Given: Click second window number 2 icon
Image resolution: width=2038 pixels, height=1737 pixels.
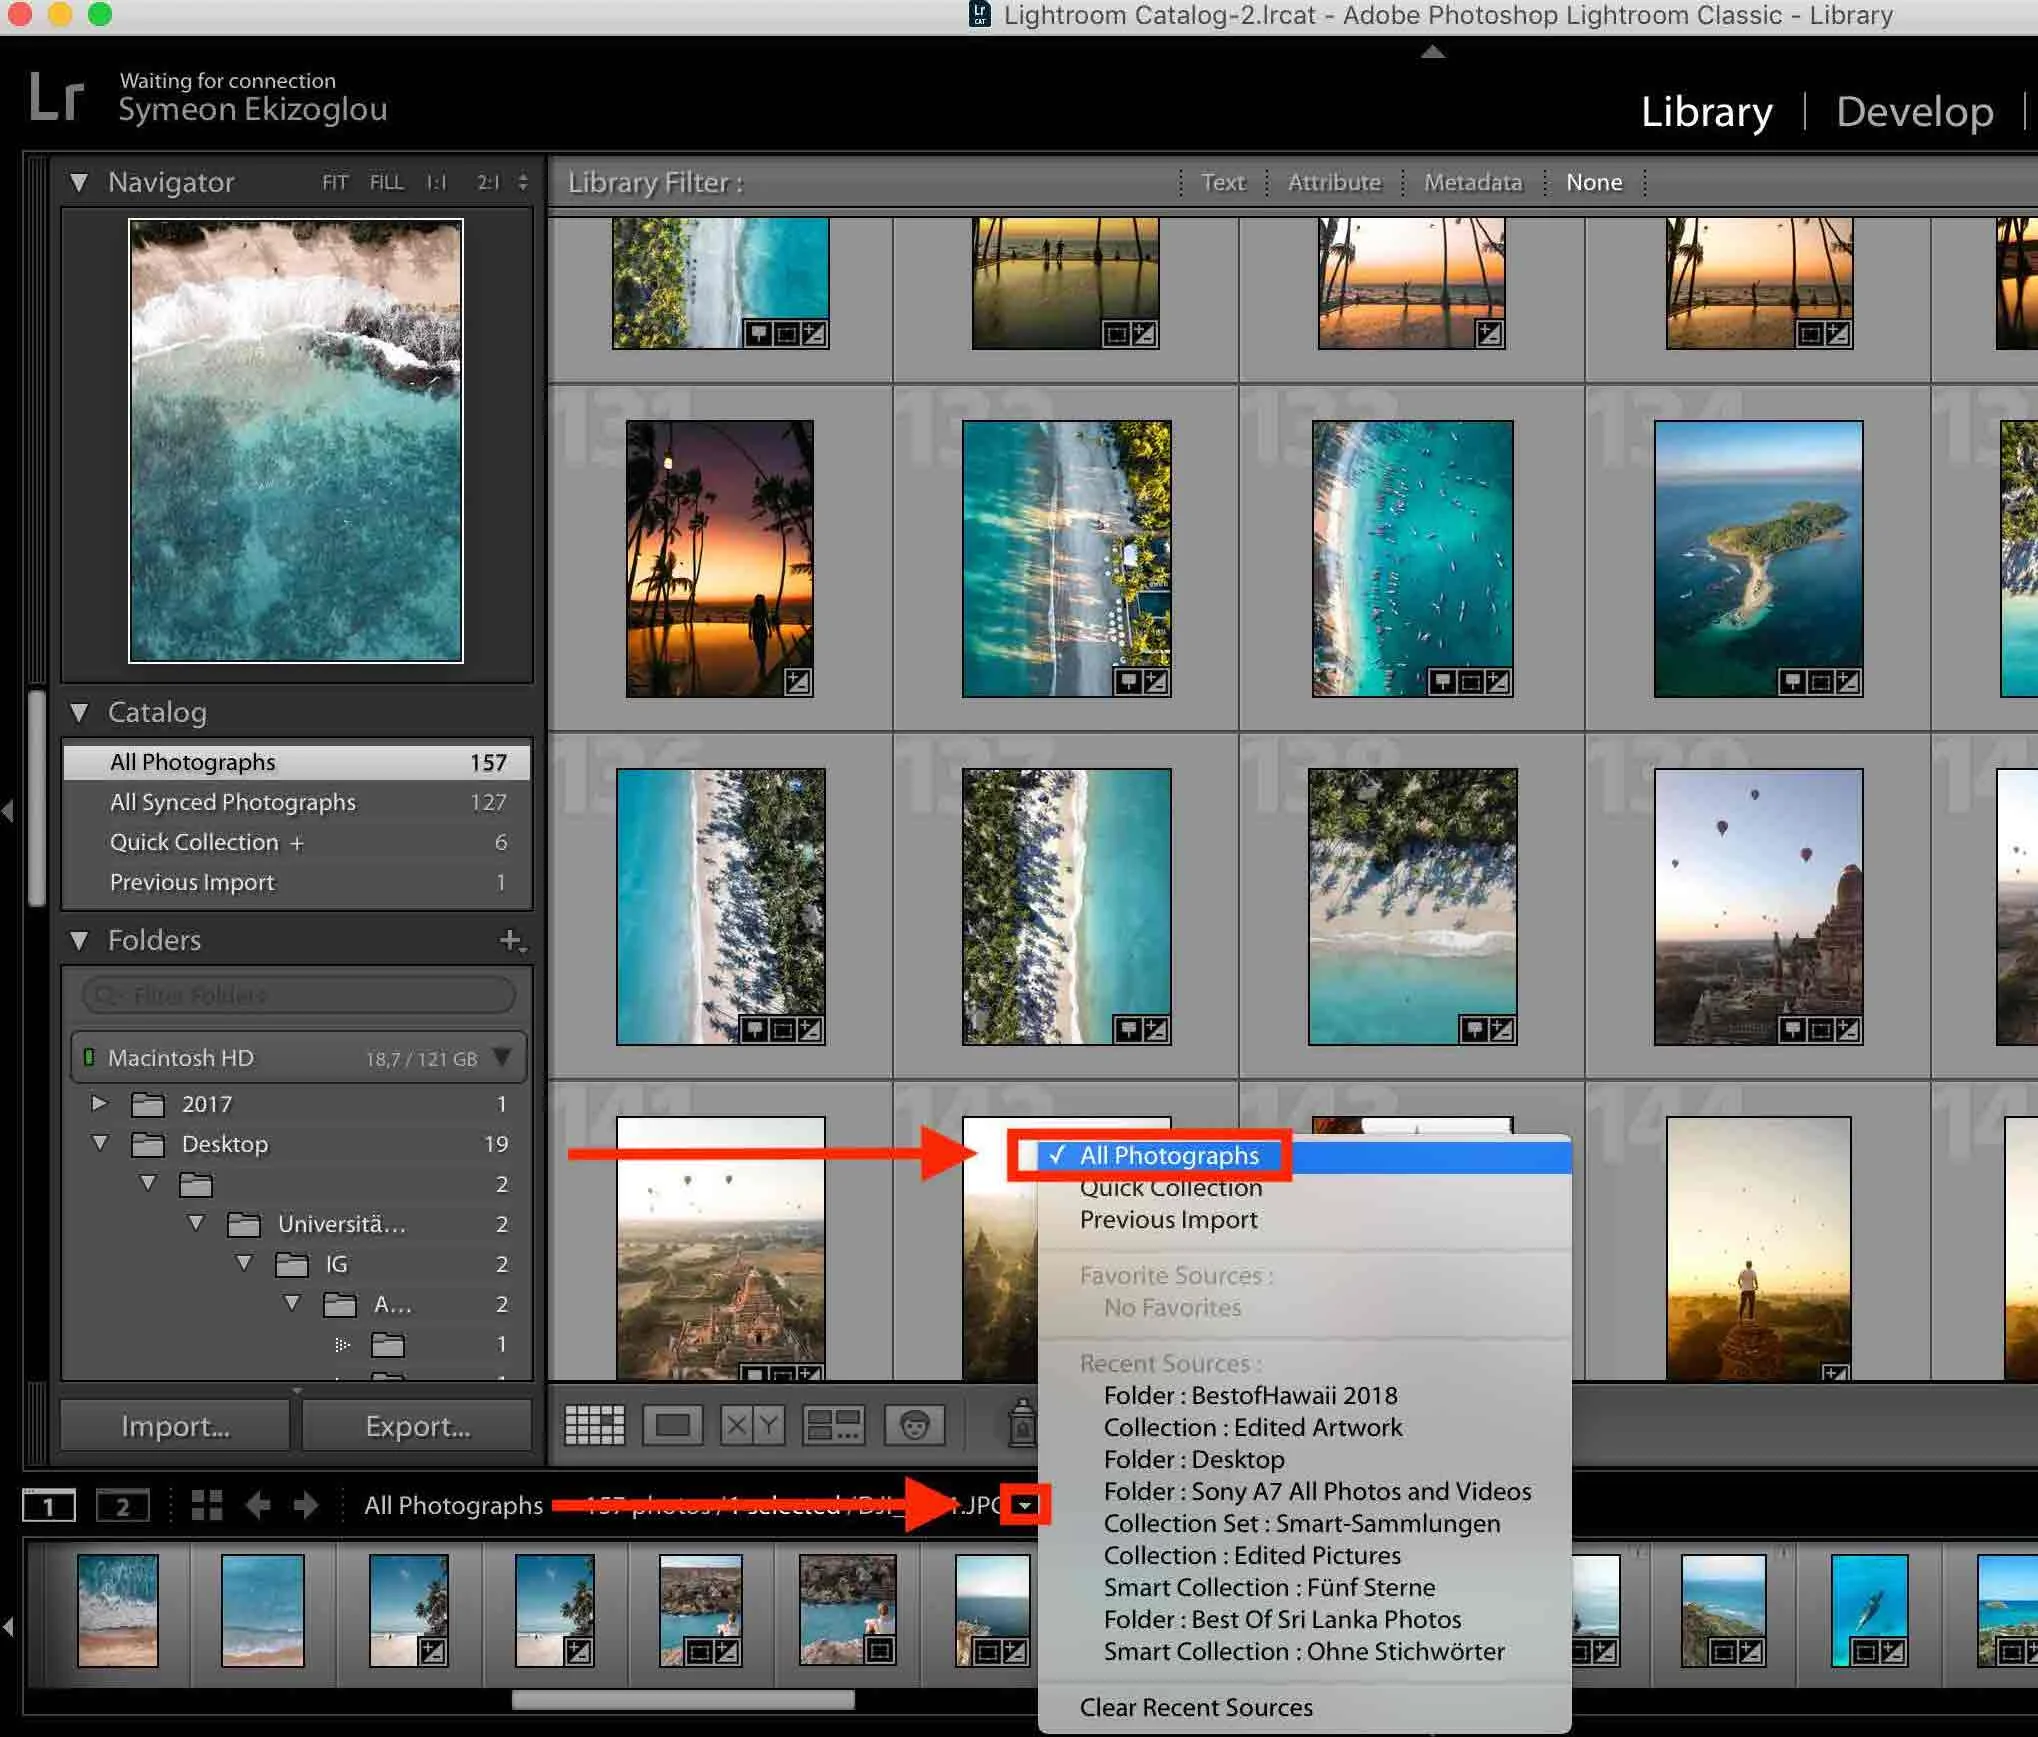Looking at the screenshot, I should 122,1505.
